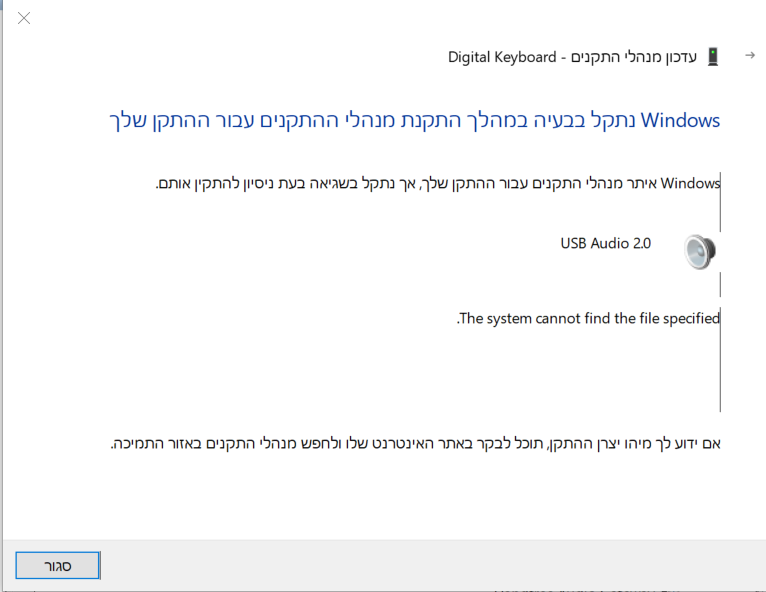Click the 'Windows איתר מנהלי התקנים' description line
766x592 pixels.
[438, 184]
